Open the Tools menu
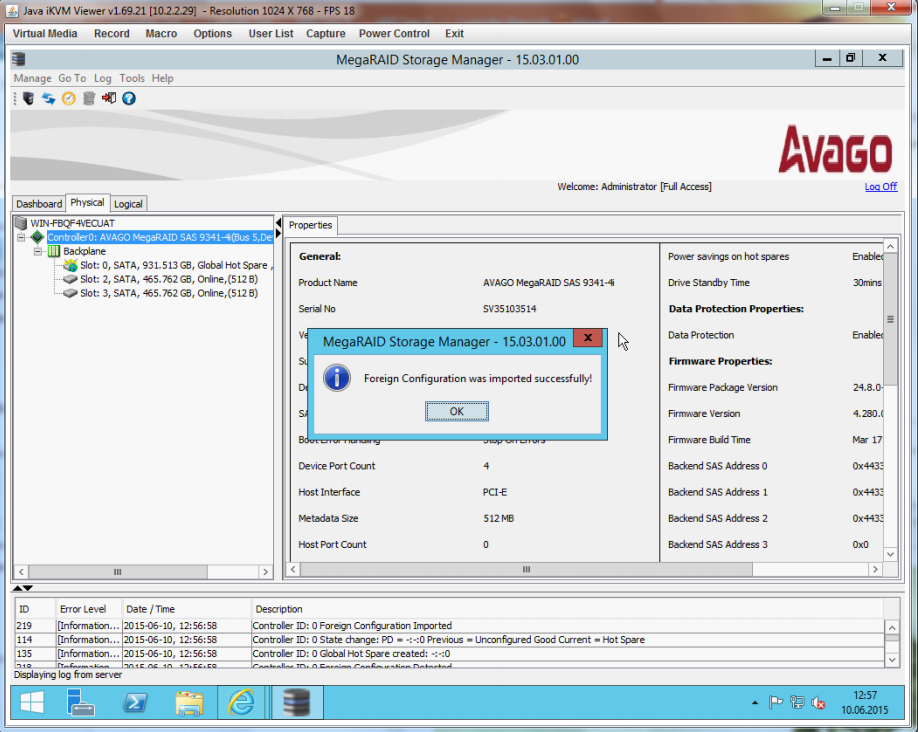The width and height of the screenshot is (918, 732). pos(132,78)
